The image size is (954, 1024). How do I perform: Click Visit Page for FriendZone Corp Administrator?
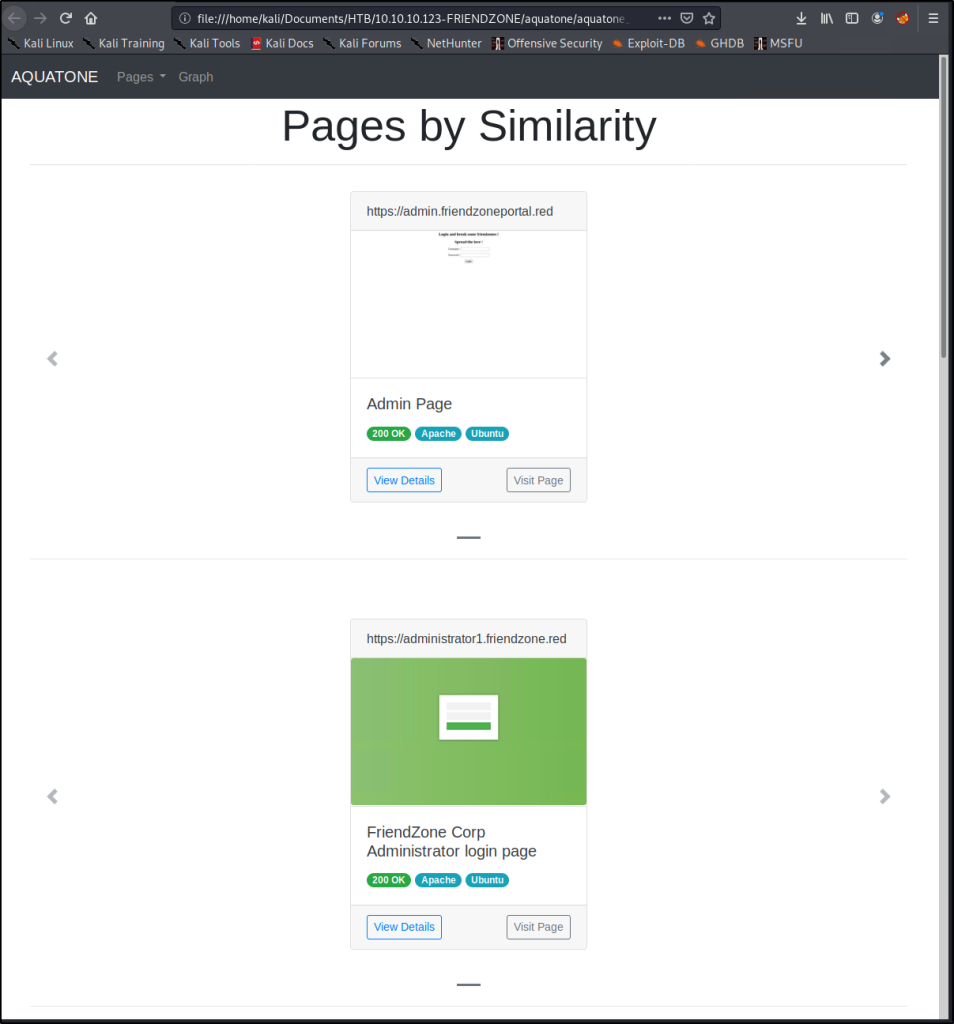click(x=538, y=927)
